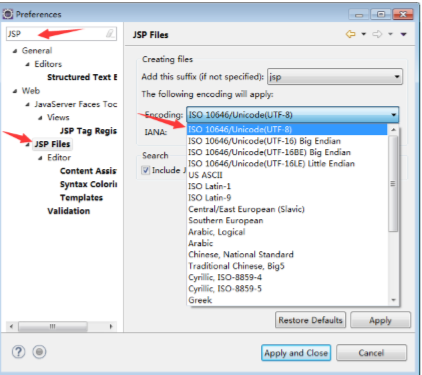Open back history dropdown arrow
The image size is (422, 375).
[364, 34]
